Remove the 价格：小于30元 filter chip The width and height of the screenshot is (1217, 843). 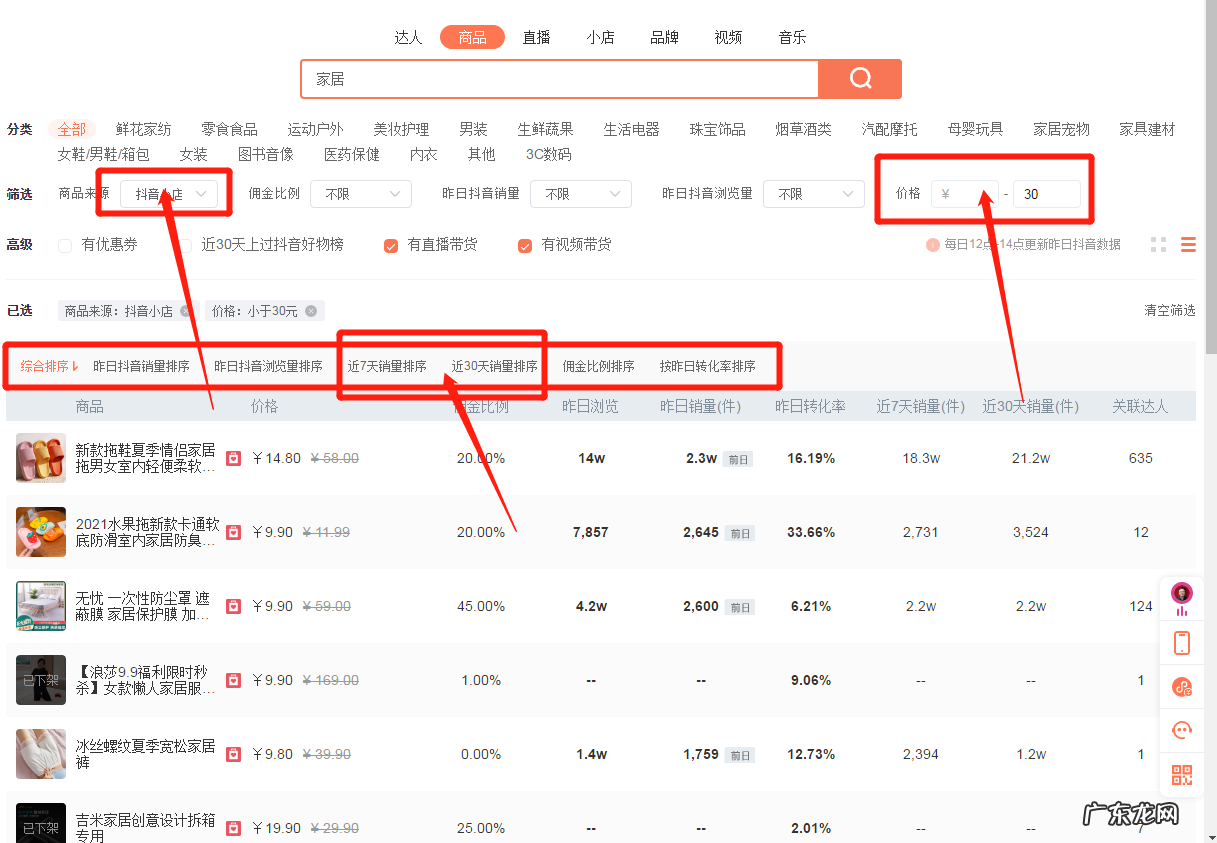(310, 310)
